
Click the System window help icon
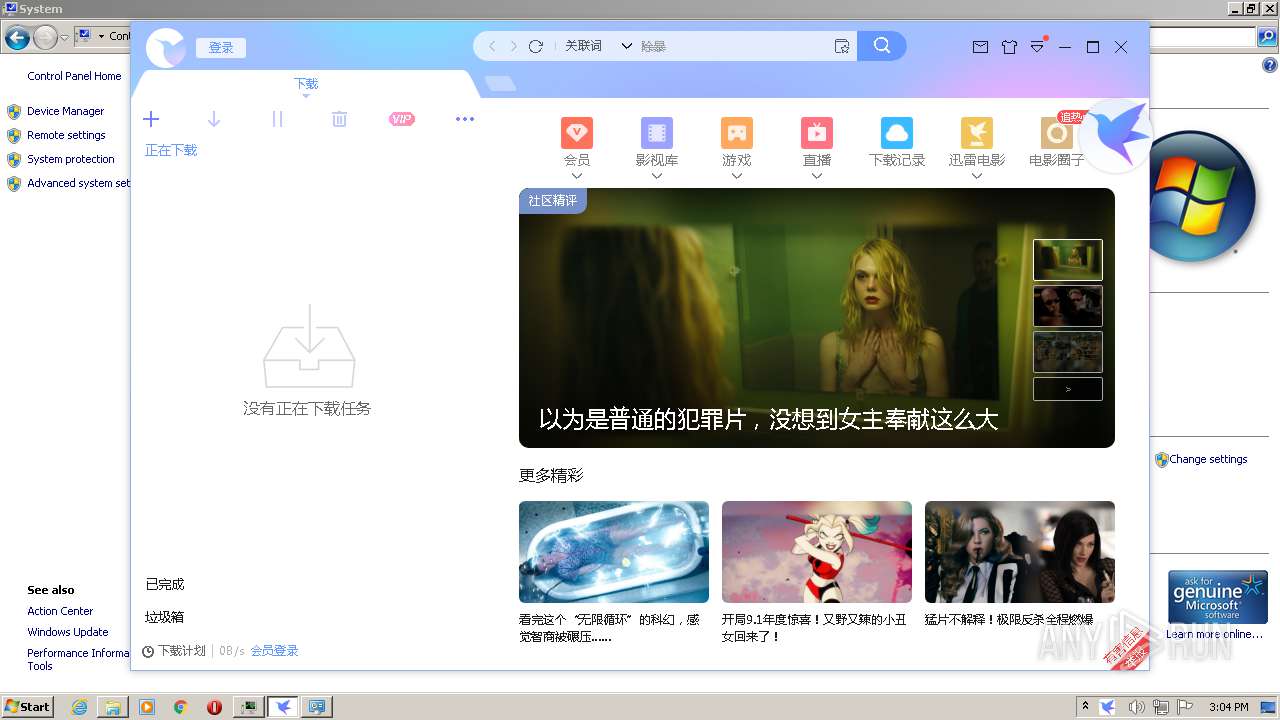tap(1270, 66)
